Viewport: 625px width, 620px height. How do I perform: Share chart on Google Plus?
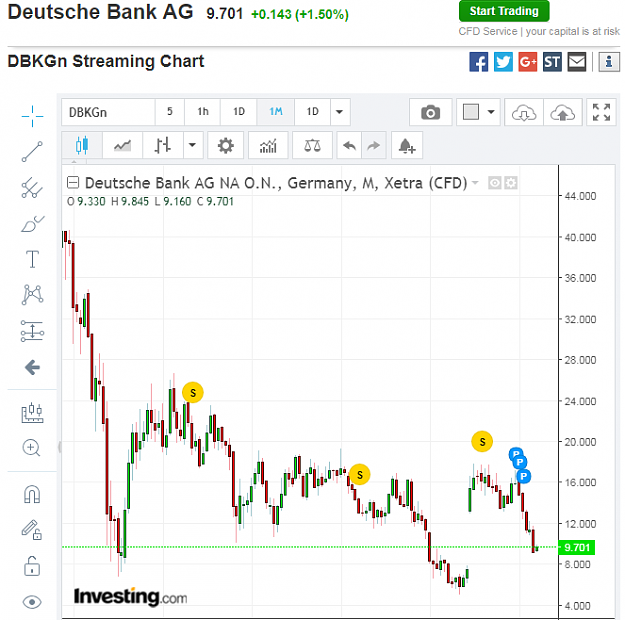[528, 62]
